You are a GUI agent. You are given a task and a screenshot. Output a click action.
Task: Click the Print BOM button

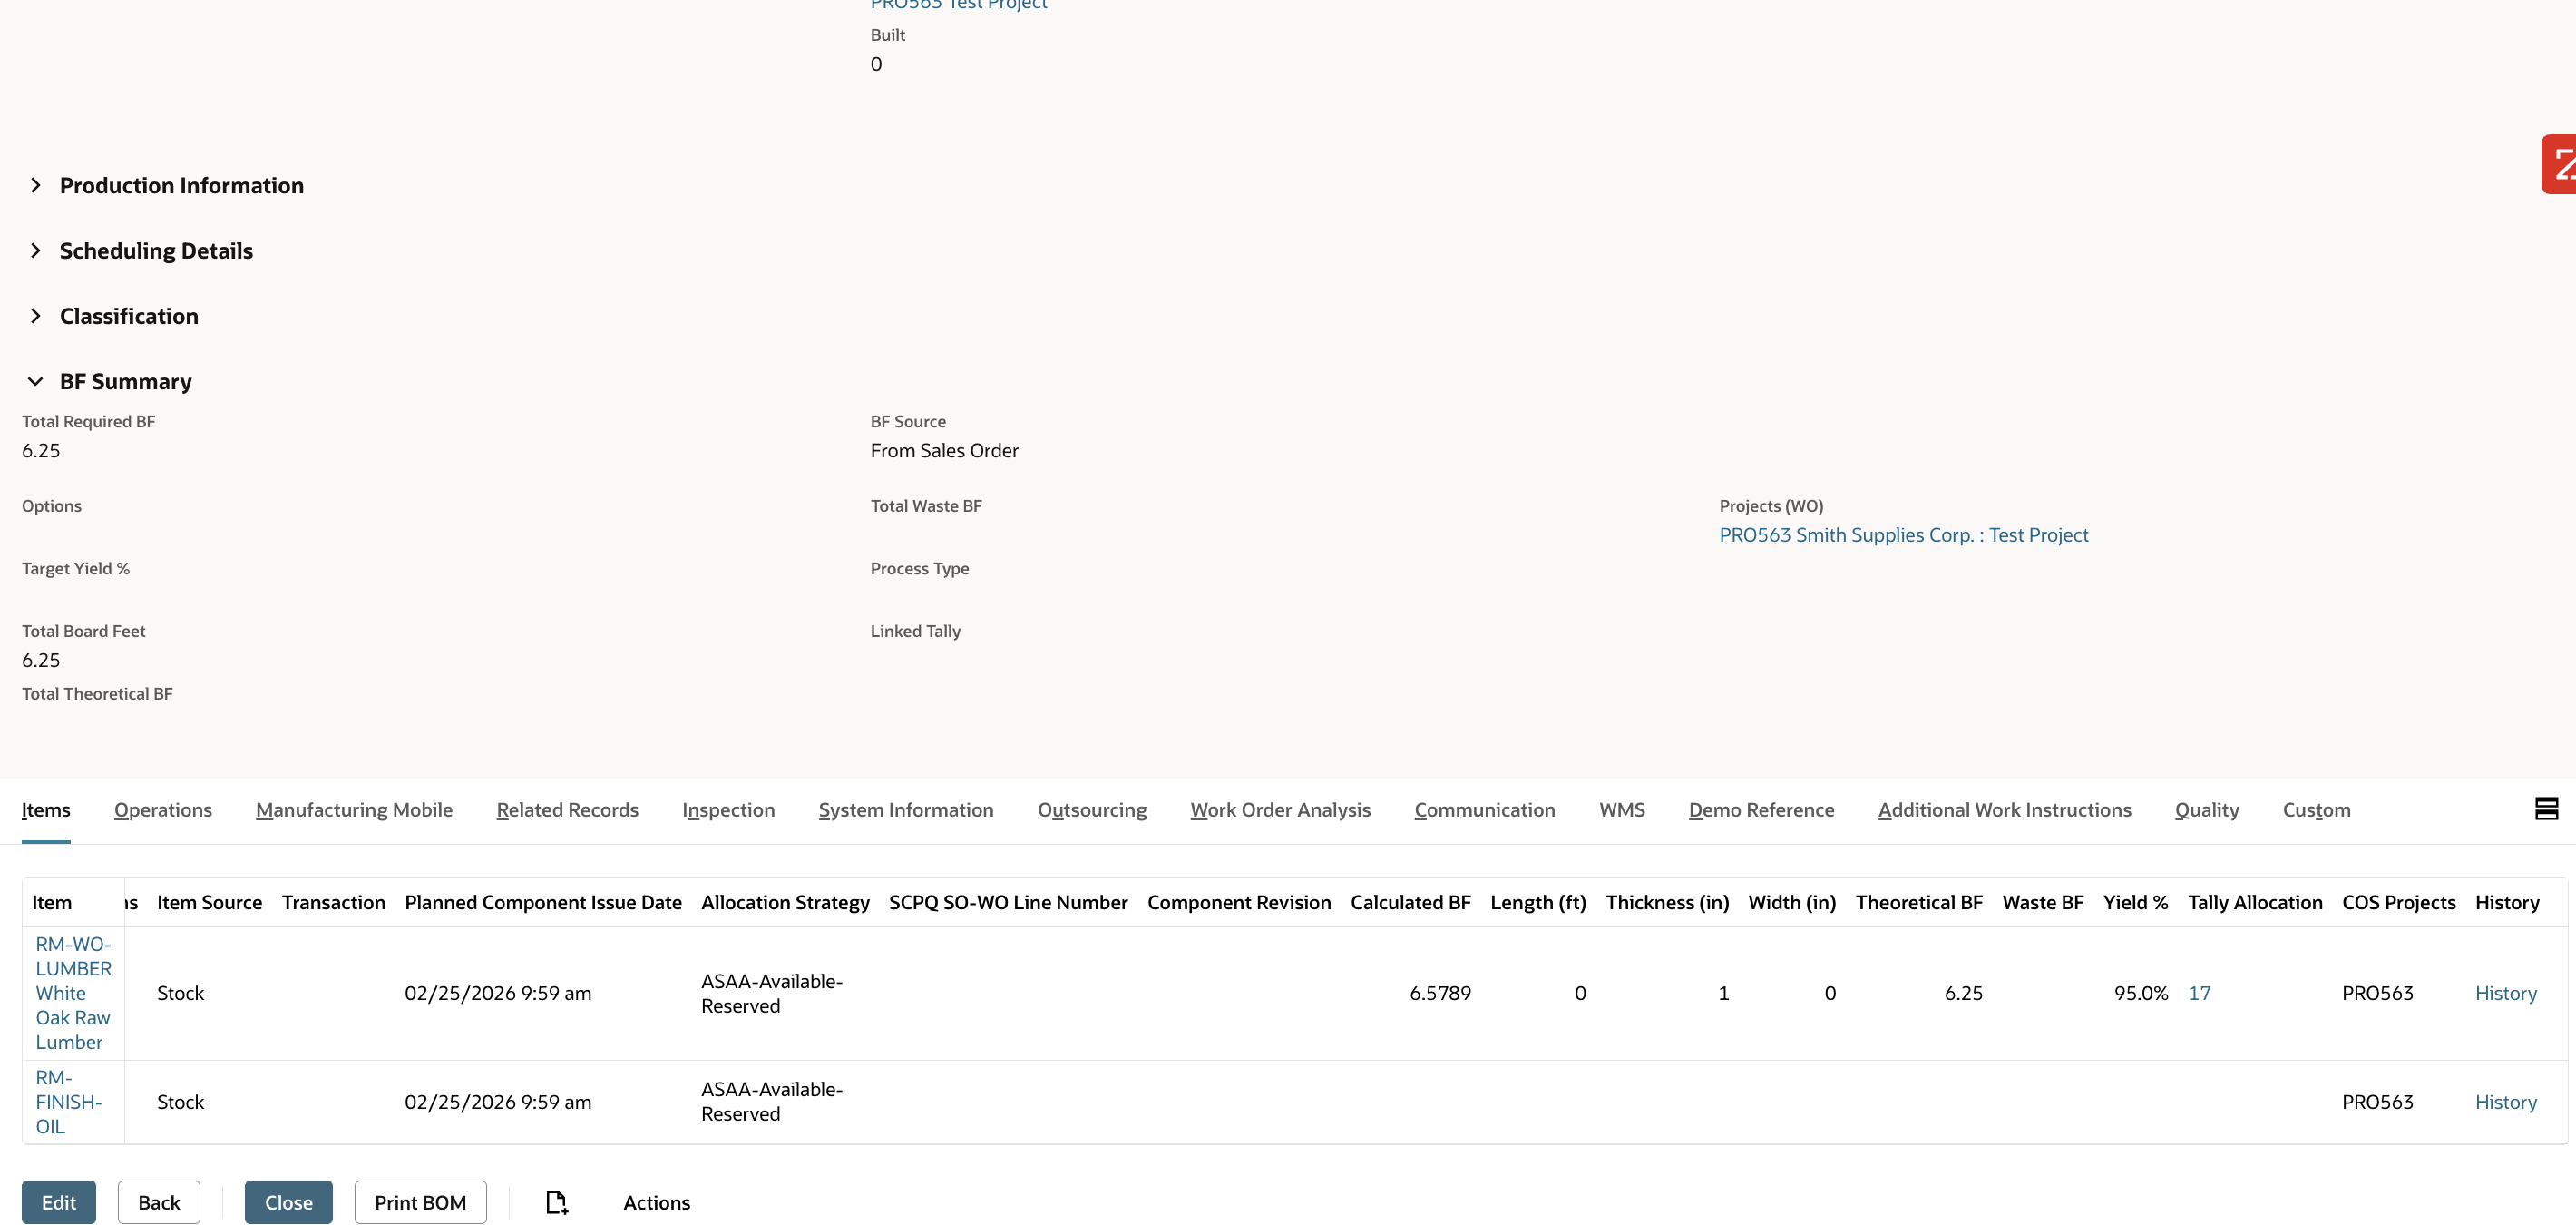click(419, 1202)
